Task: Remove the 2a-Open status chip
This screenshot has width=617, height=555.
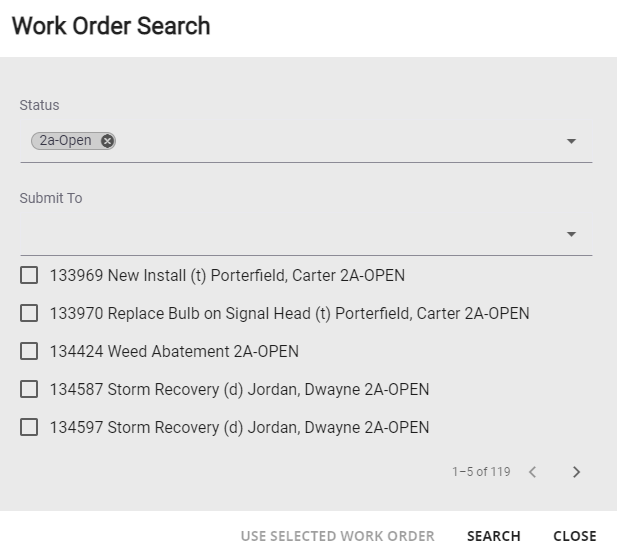Action: pos(107,141)
